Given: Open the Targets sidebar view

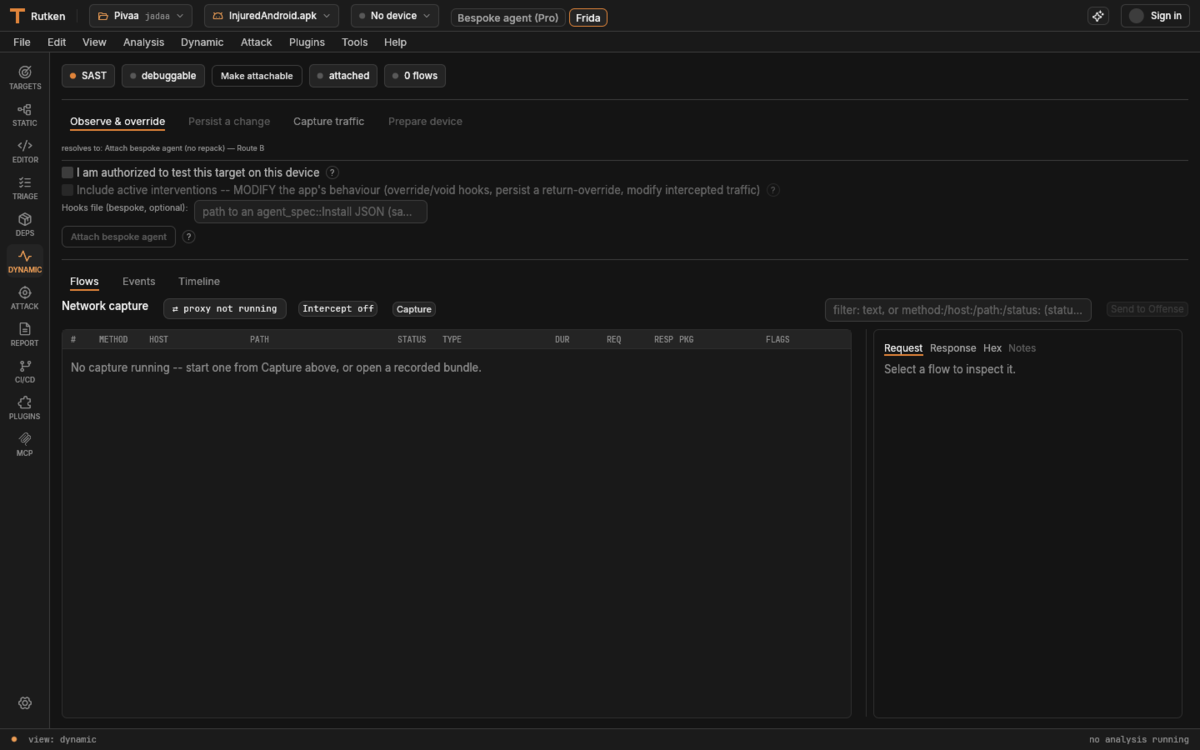Looking at the screenshot, I should (25, 77).
